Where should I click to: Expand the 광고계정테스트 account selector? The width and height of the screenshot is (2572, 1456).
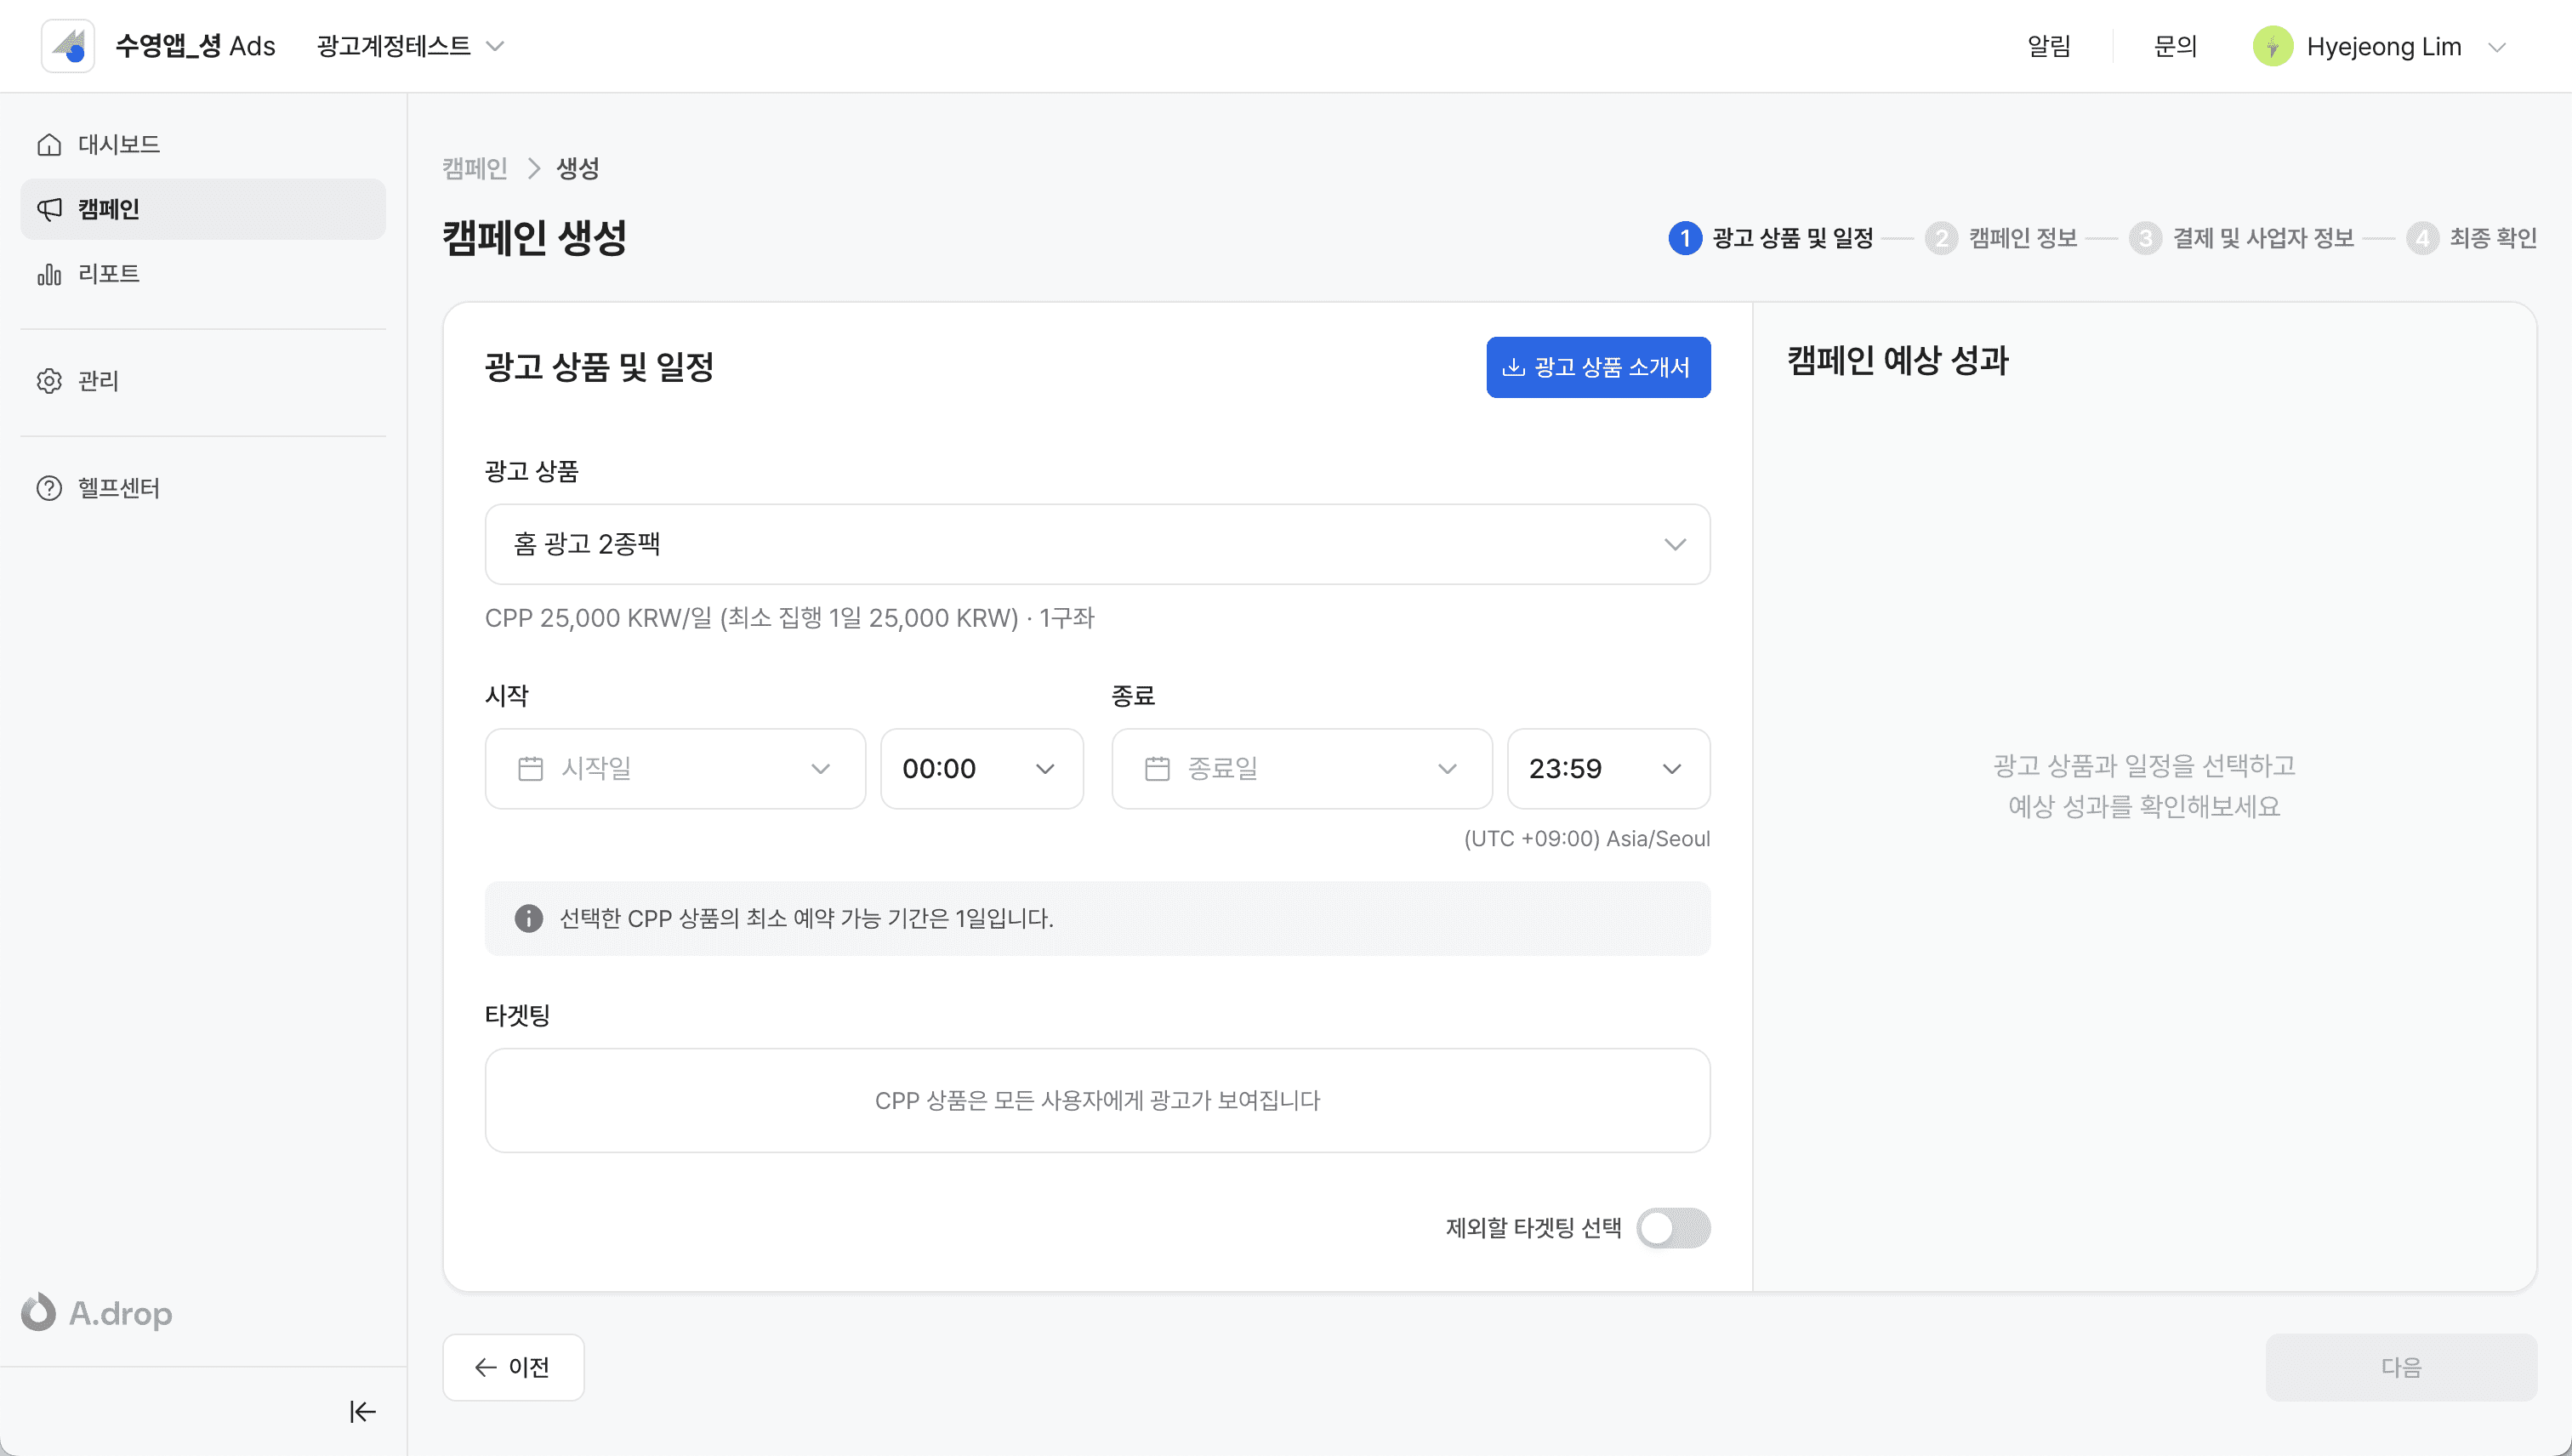tap(410, 46)
